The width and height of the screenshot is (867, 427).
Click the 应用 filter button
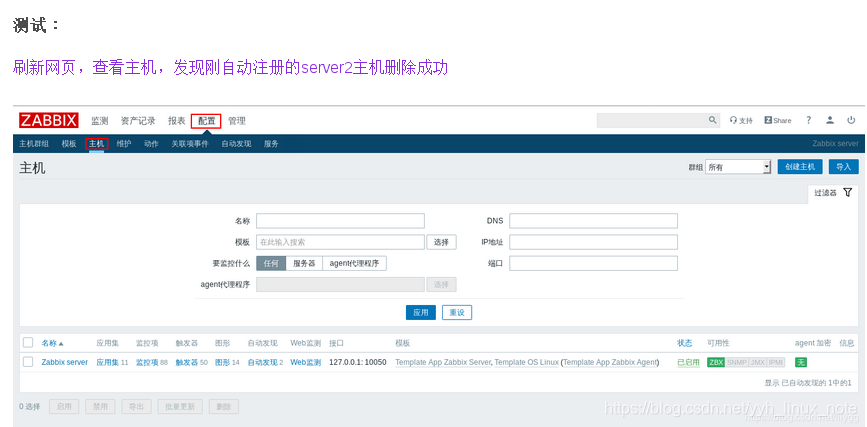[421, 313]
